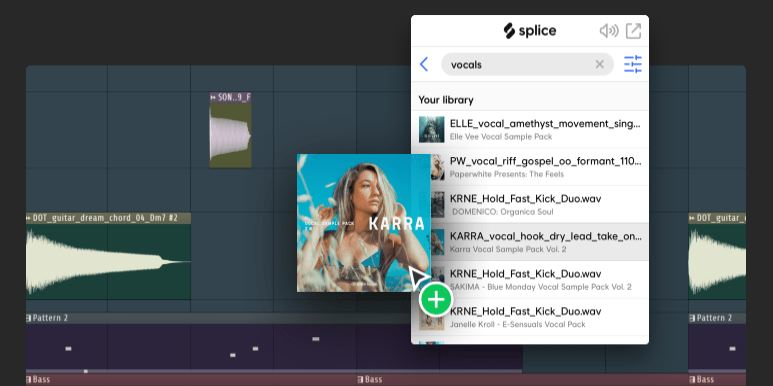Click Elle Vee Vocal Sample Pack thumbnail

(431, 130)
